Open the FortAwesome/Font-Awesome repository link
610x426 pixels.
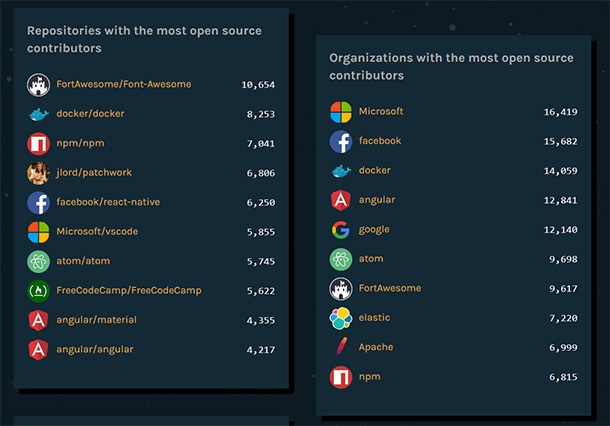(x=124, y=84)
